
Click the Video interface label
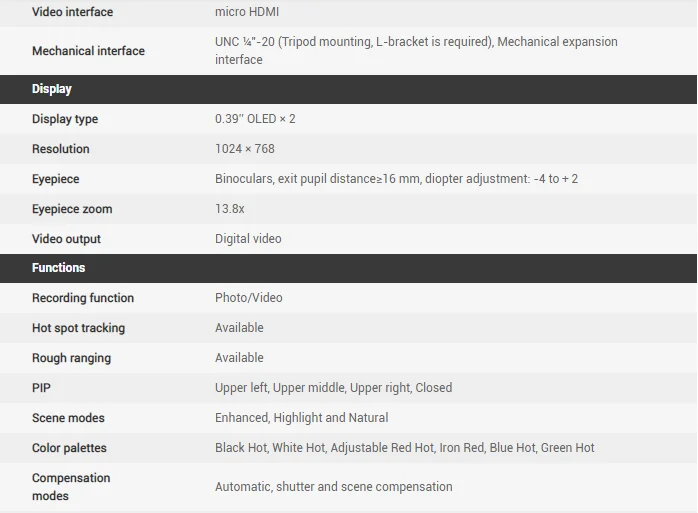[72, 12]
